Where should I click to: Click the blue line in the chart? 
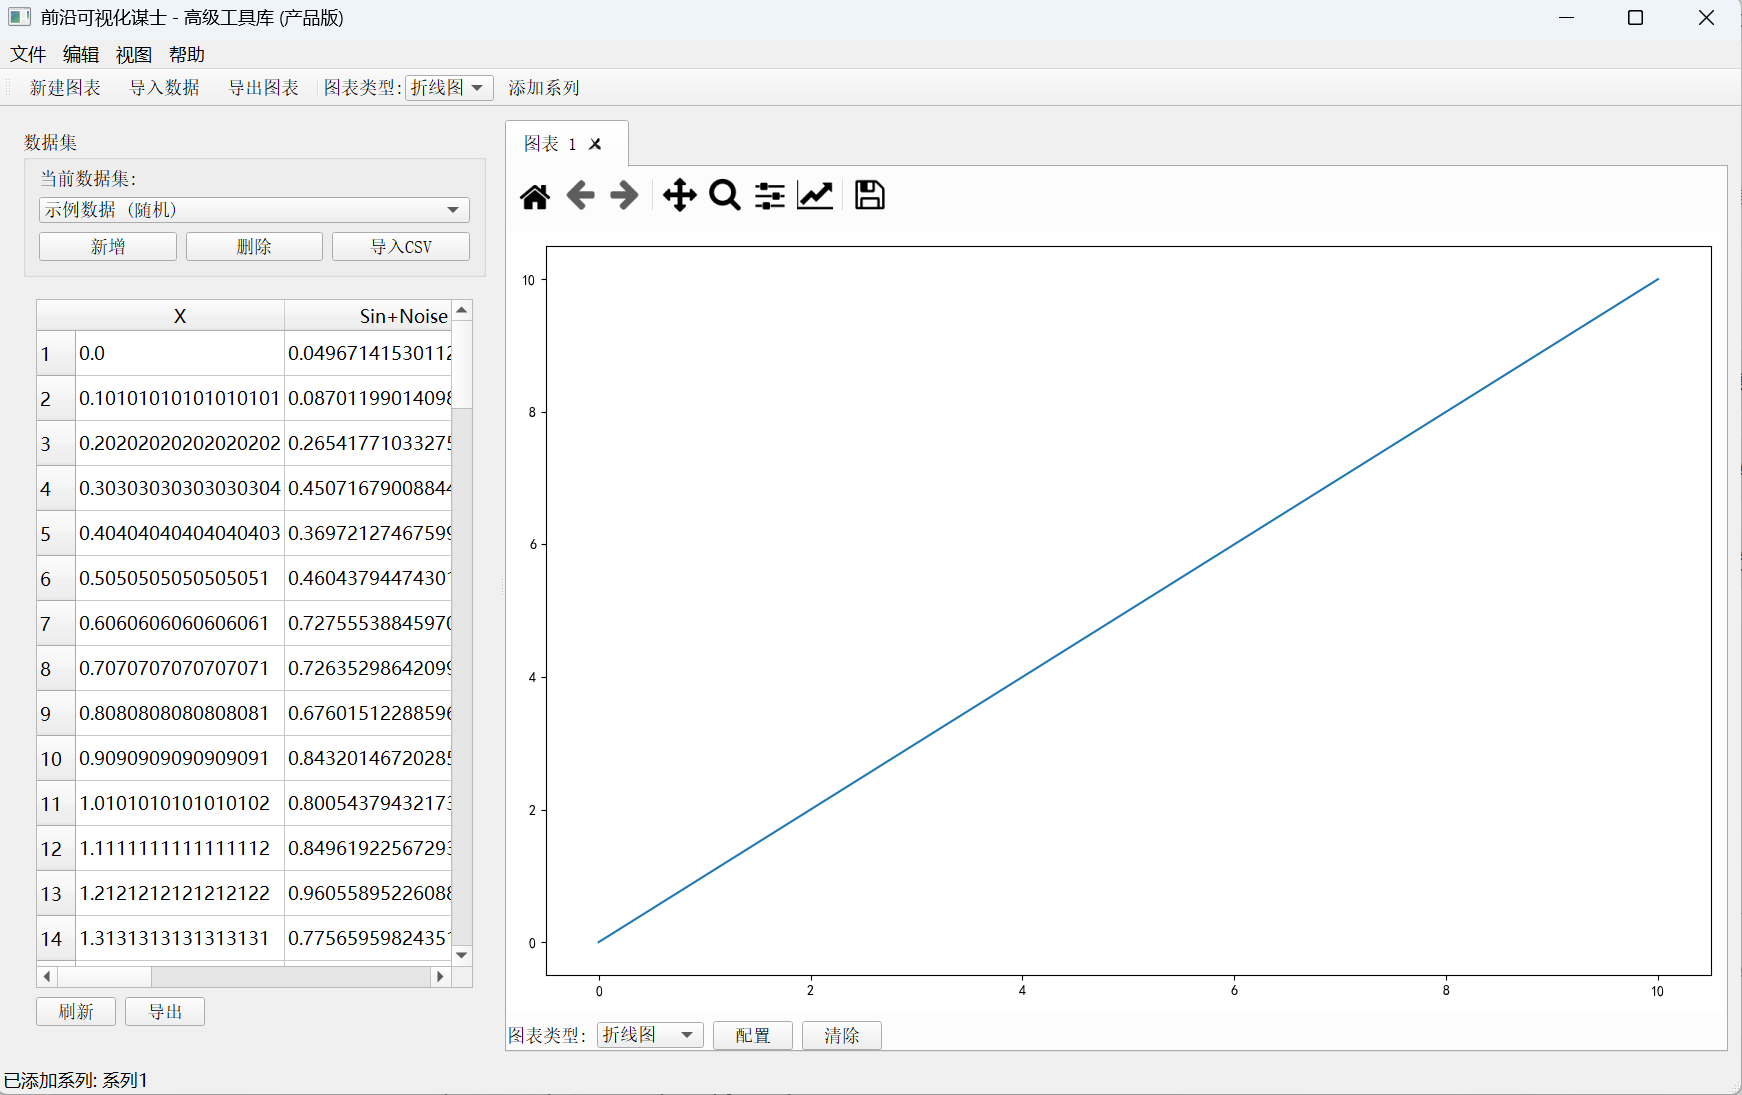click(x=1128, y=611)
